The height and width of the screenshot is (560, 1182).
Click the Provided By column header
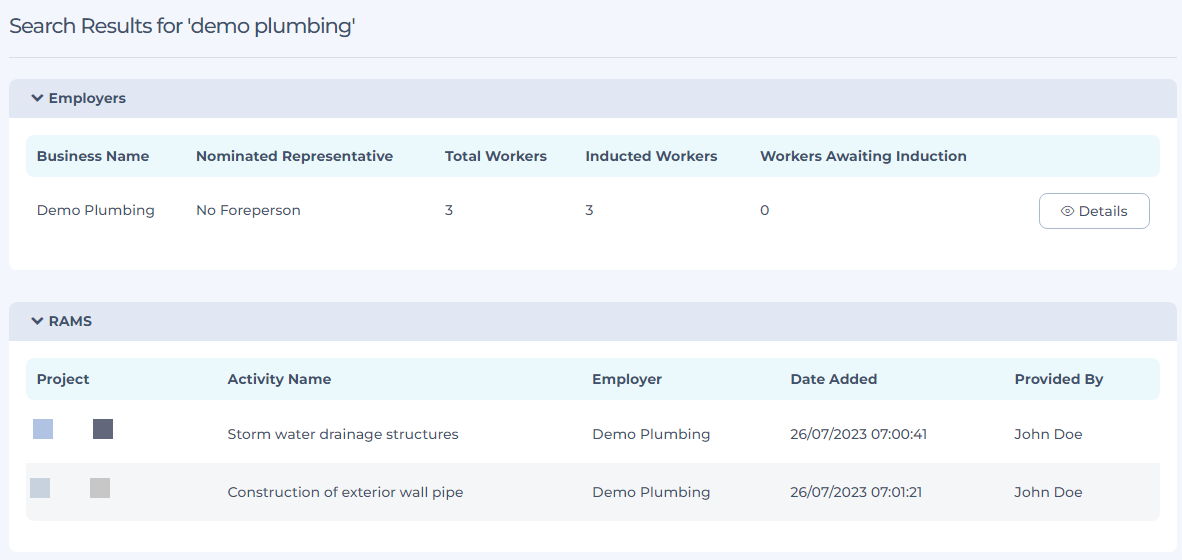pyautogui.click(x=1058, y=379)
